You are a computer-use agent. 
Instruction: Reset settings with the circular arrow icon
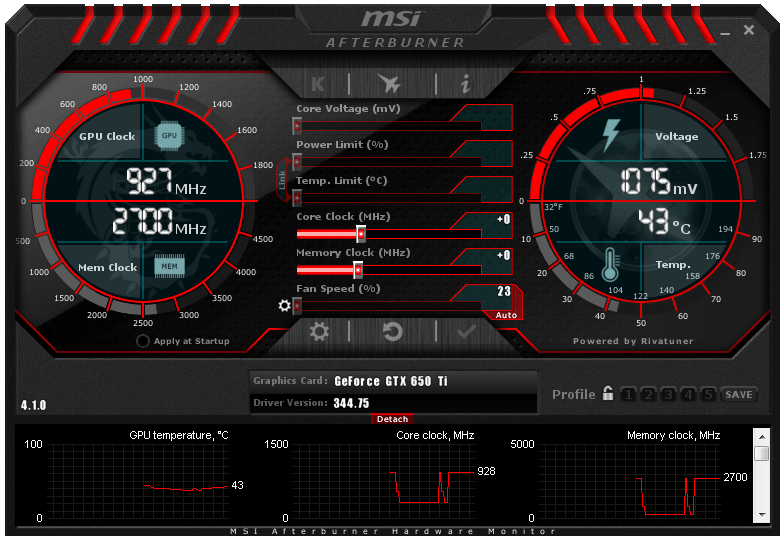point(392,331)
